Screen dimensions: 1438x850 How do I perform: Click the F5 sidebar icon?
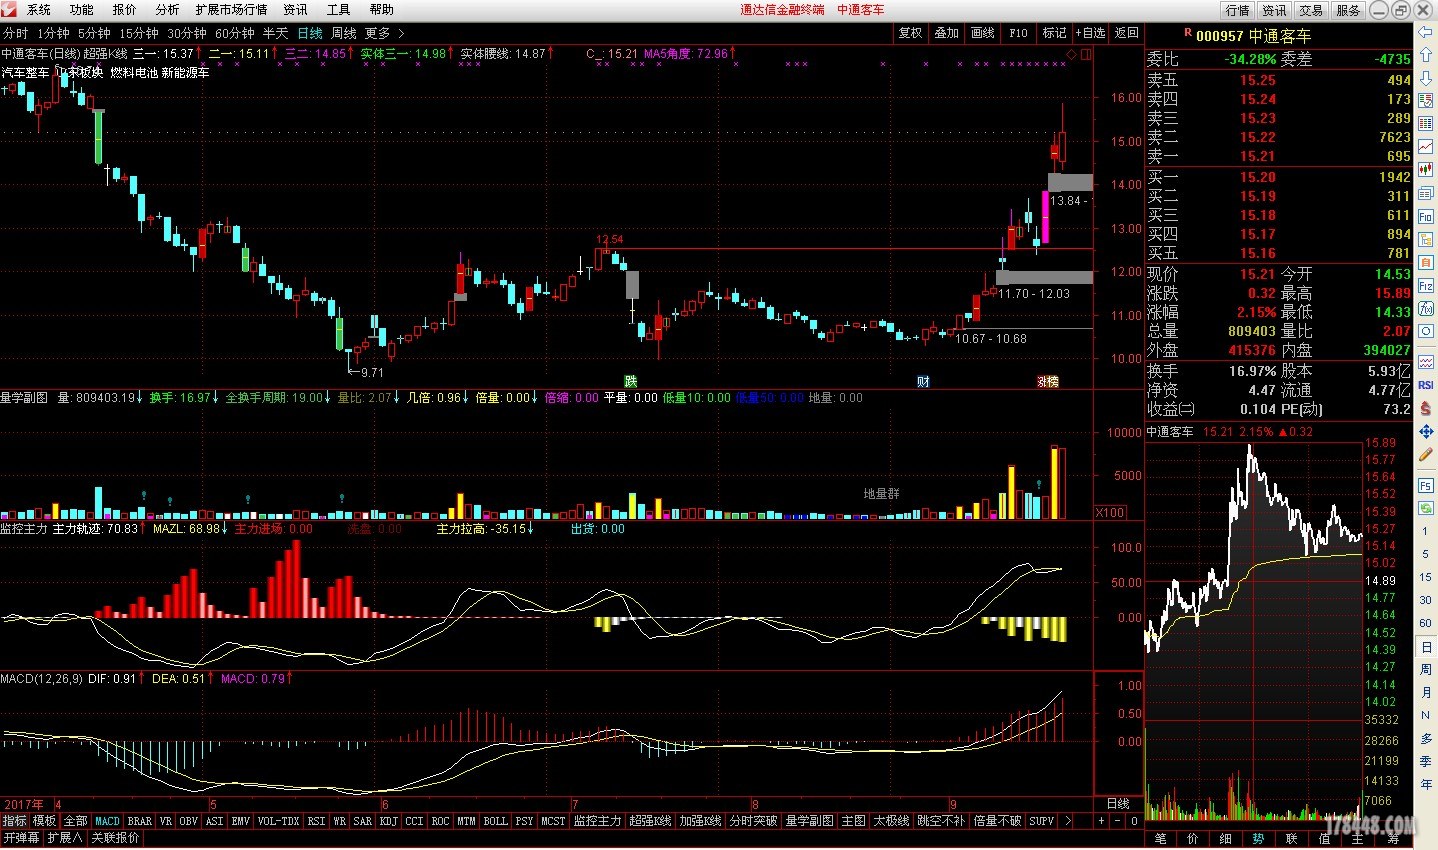[x=1426, y=485]
